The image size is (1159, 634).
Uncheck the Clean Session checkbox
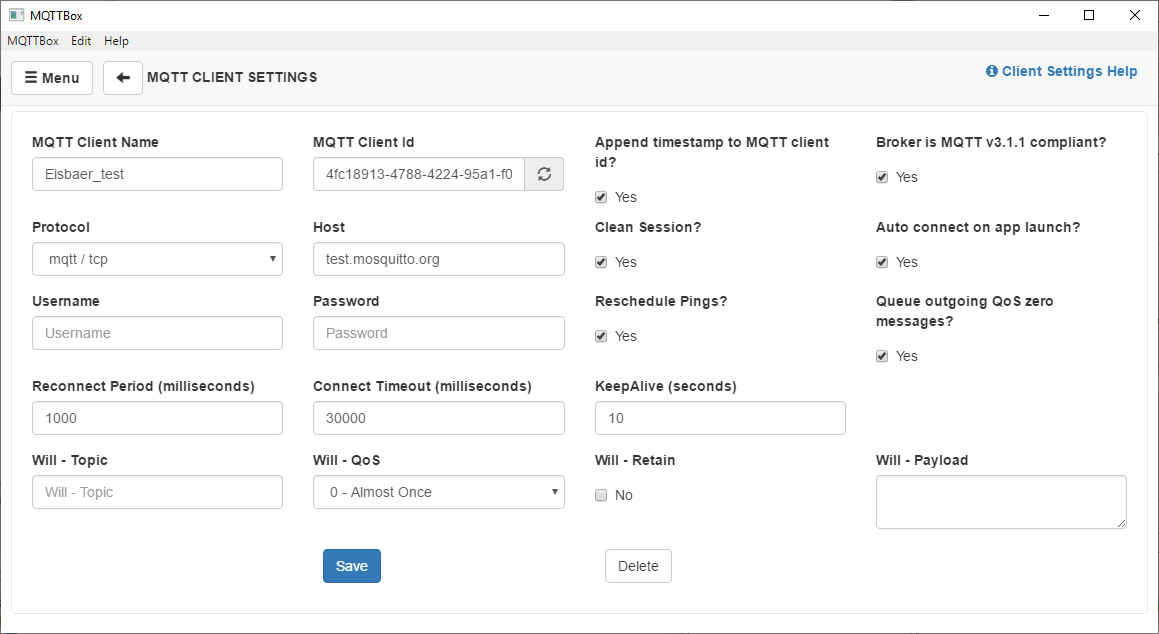pos(601,262)
